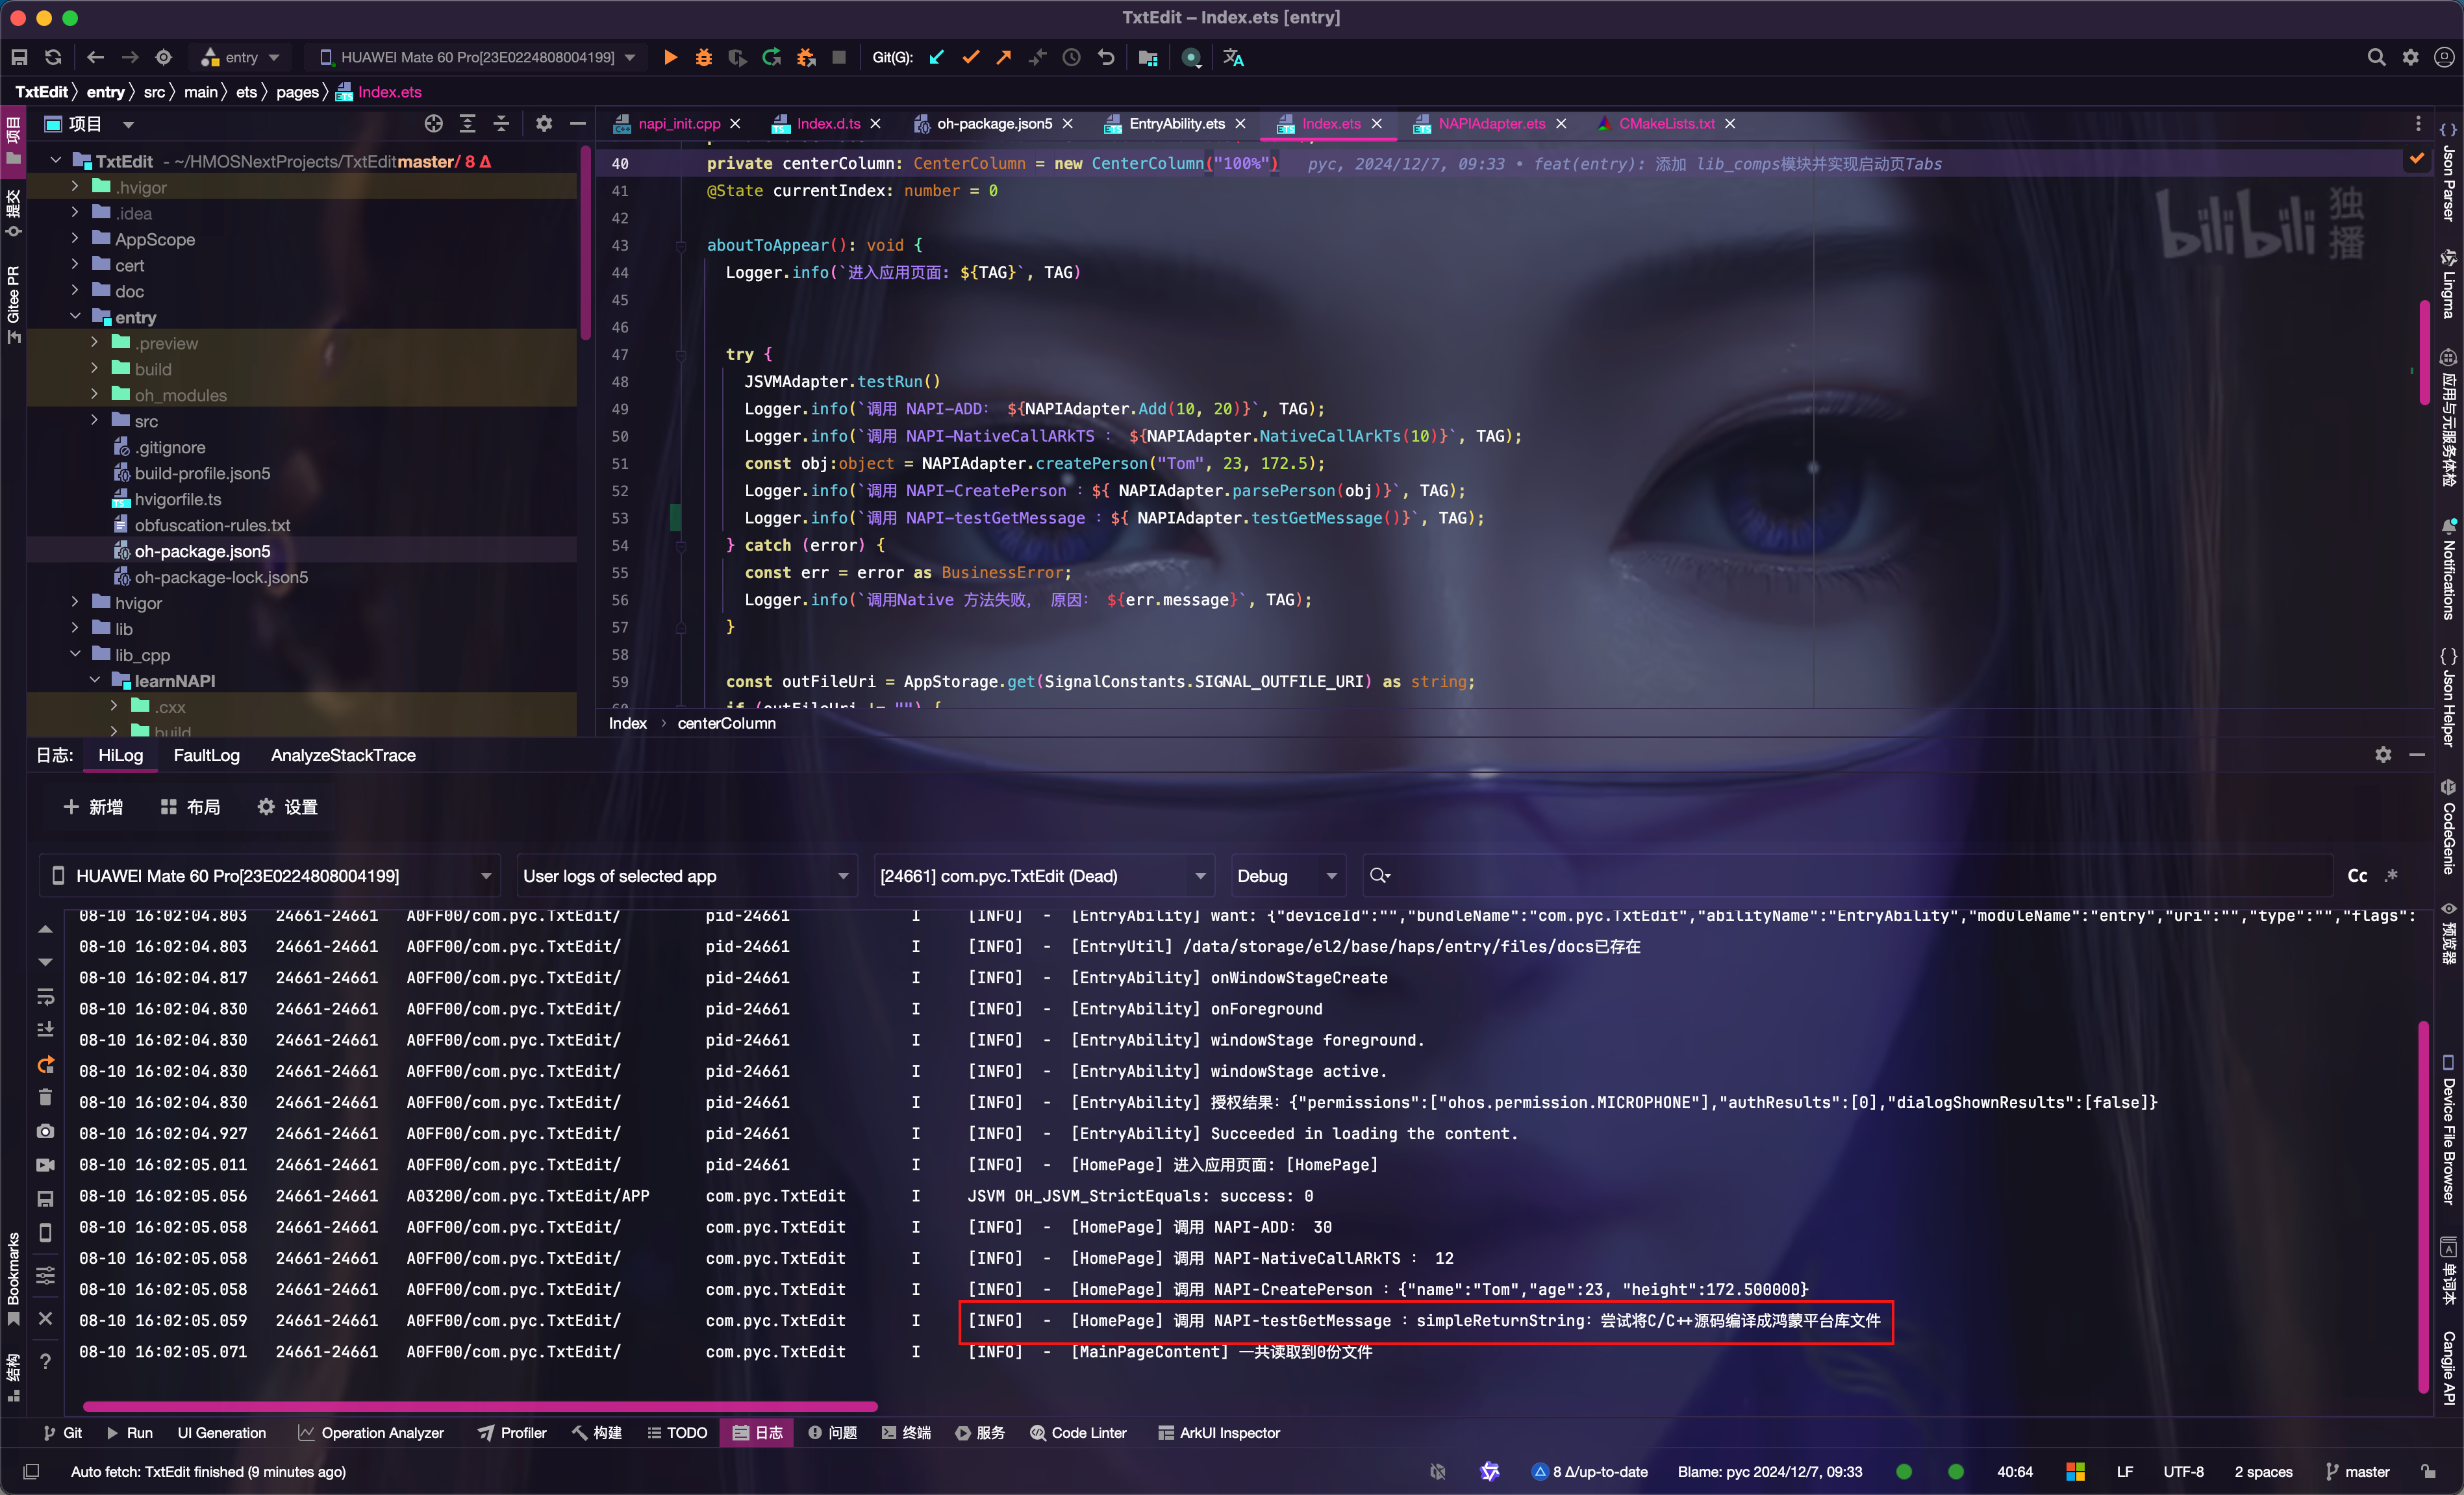This screenshot has width=2464, height=1495.
Task: Toggle soft-wrap in the log panel
Action: [45, 996]
